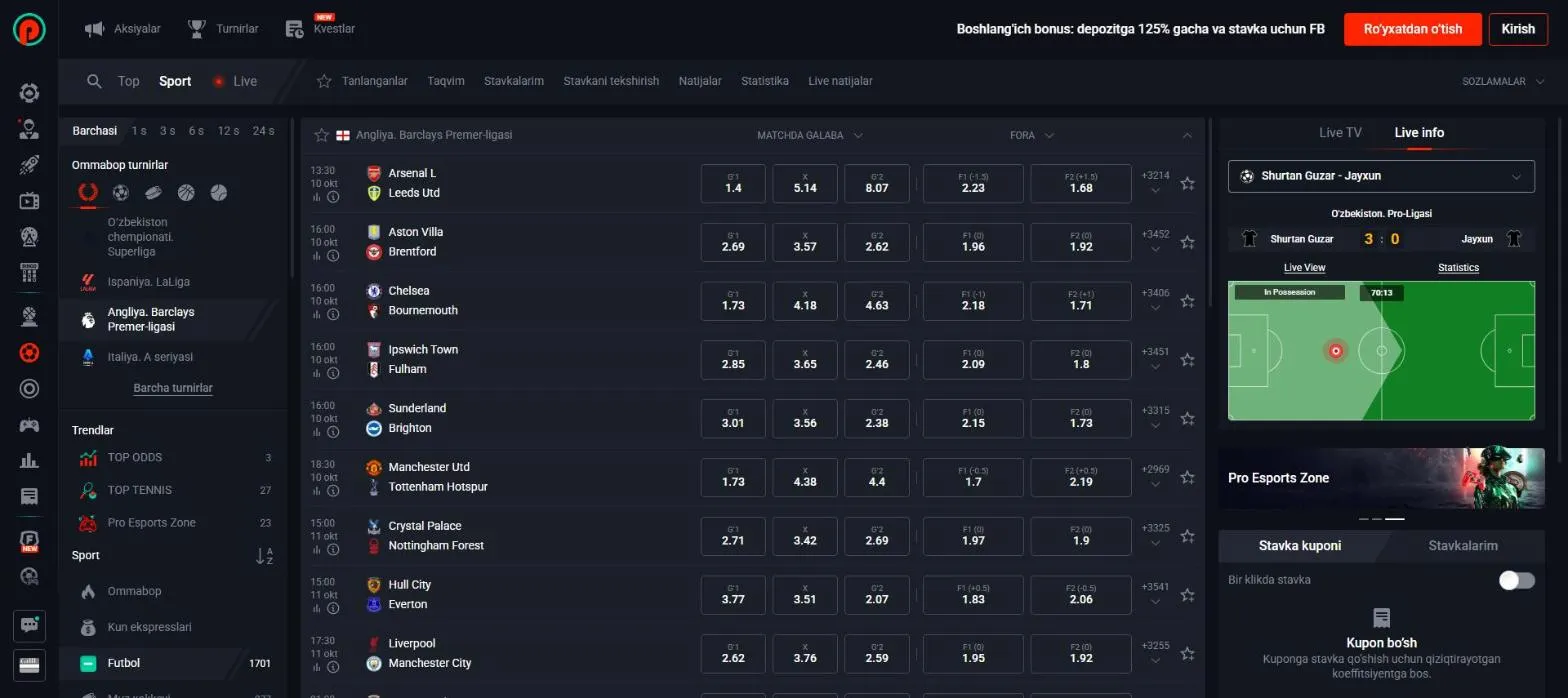Click the Pro Esports Zone carousel indicator dots
Viewport: 1568px width, 698px height.
pyautogui.click(x=1381, y=519)
